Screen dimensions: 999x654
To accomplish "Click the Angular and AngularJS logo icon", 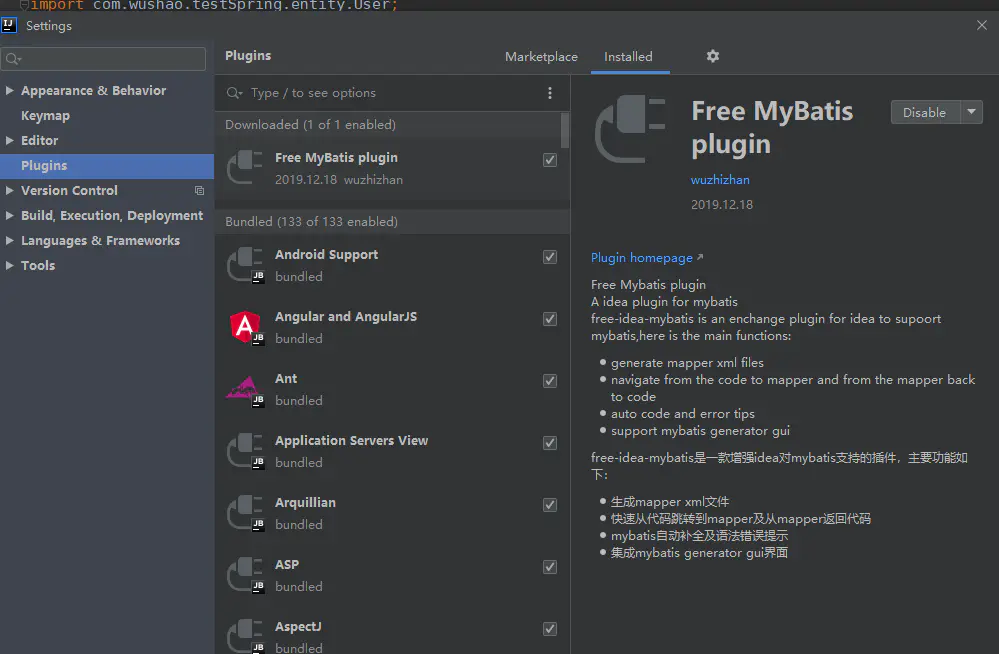I will 246,327.
